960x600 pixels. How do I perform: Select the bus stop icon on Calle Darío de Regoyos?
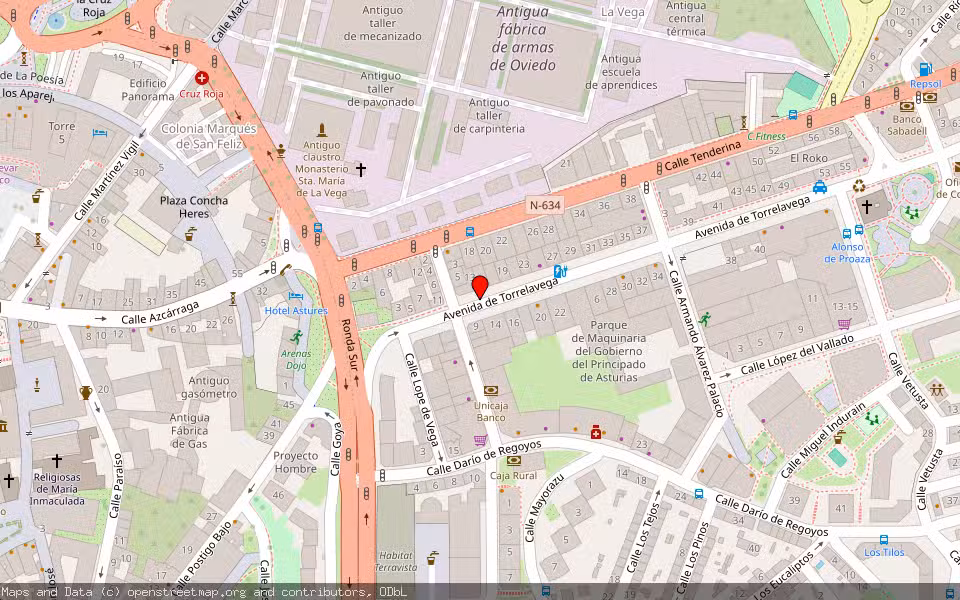pos(699,494)
